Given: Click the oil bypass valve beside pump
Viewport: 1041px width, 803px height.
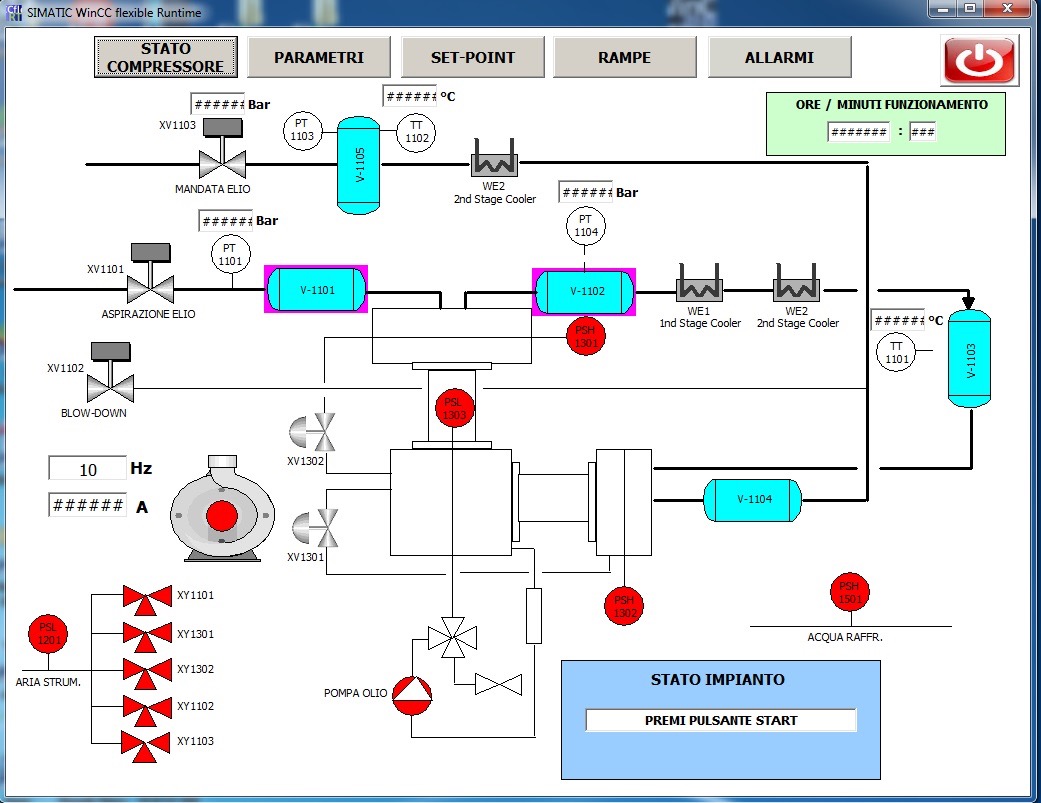Looking at the screenshot, I should click(499, 685).
